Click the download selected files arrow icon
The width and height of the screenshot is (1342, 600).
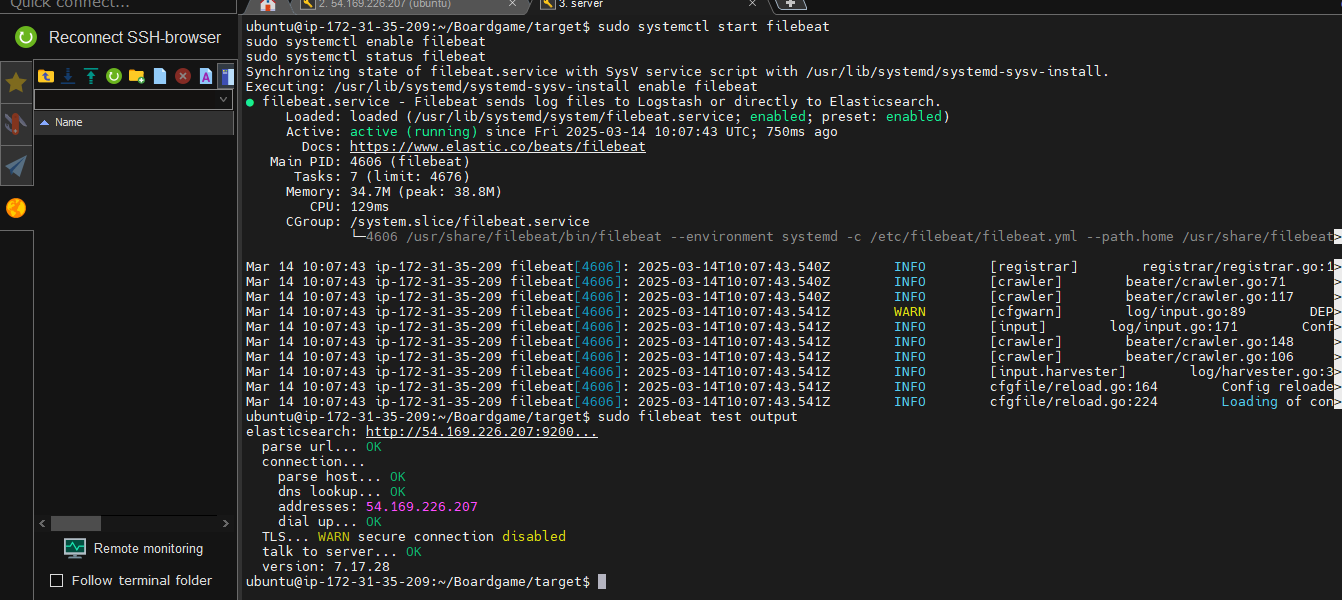[x=68, y=76]
